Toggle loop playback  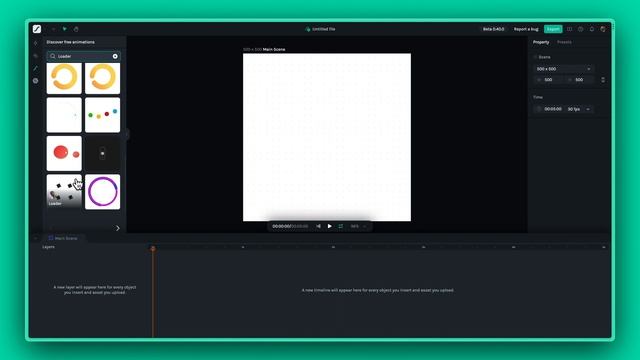point(340,226)
